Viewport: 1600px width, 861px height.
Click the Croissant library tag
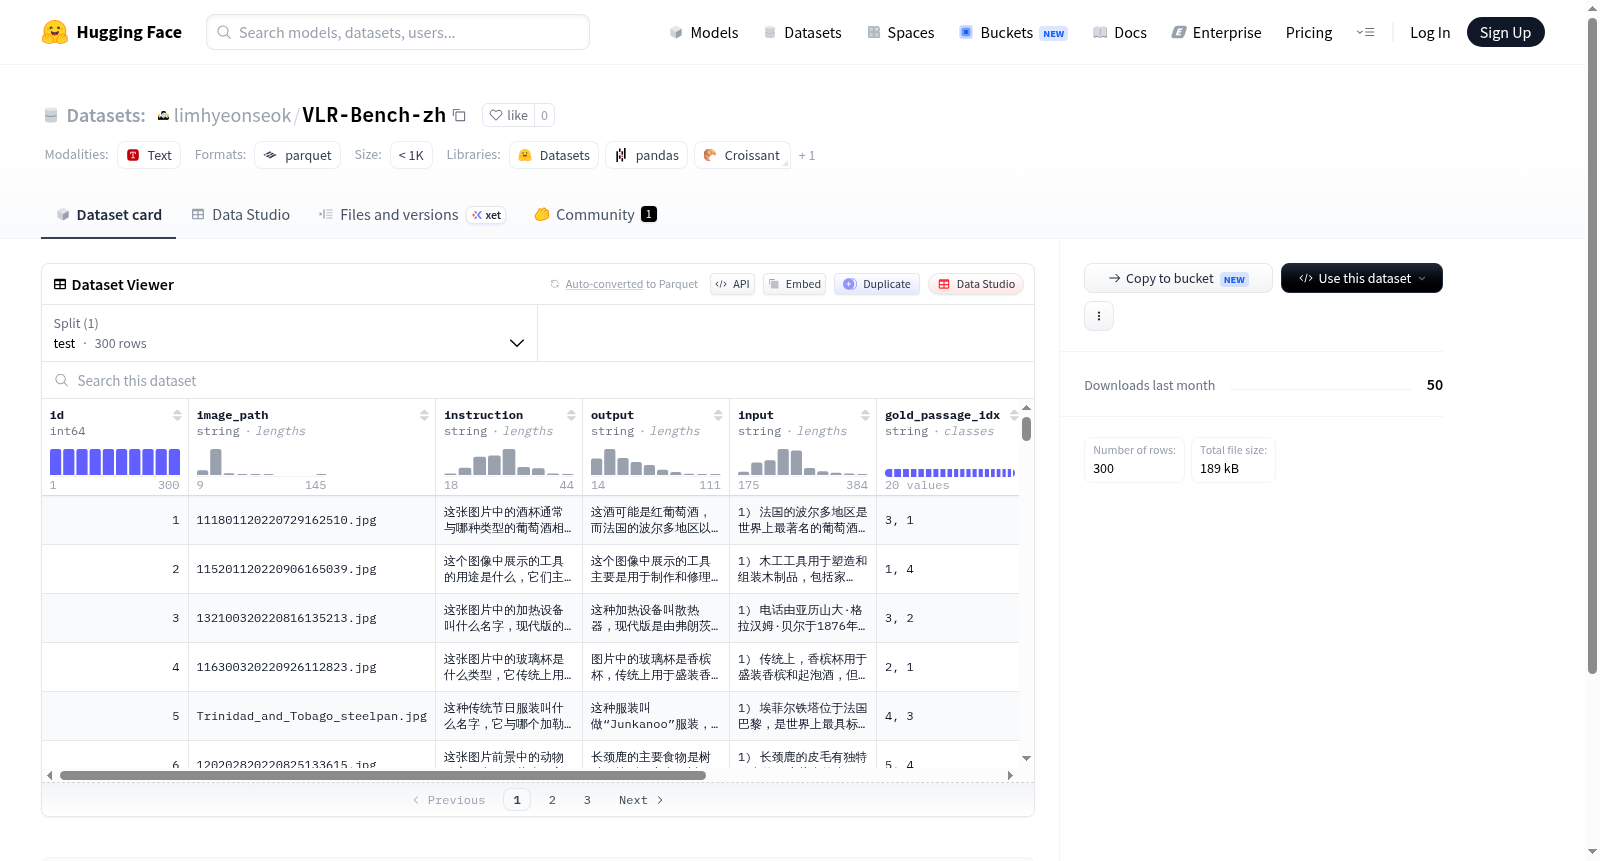pos(742,156)
